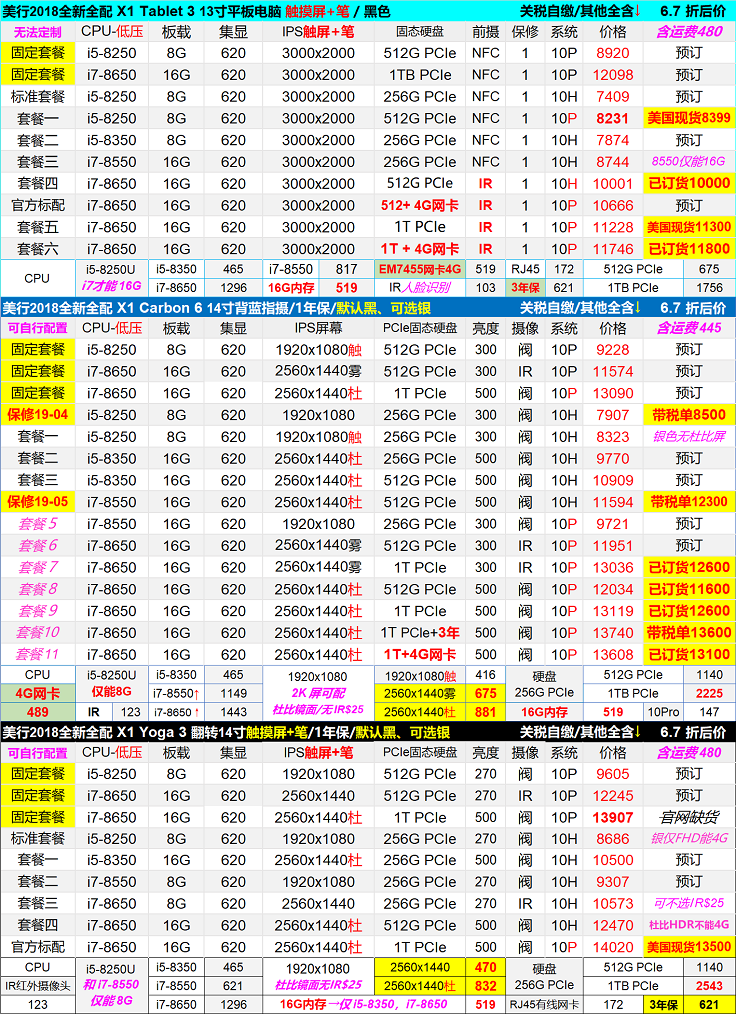Click the RJ45有线网卡 cell
The height and width of the screenshot is (1014, 736).
coord(544,1005)
